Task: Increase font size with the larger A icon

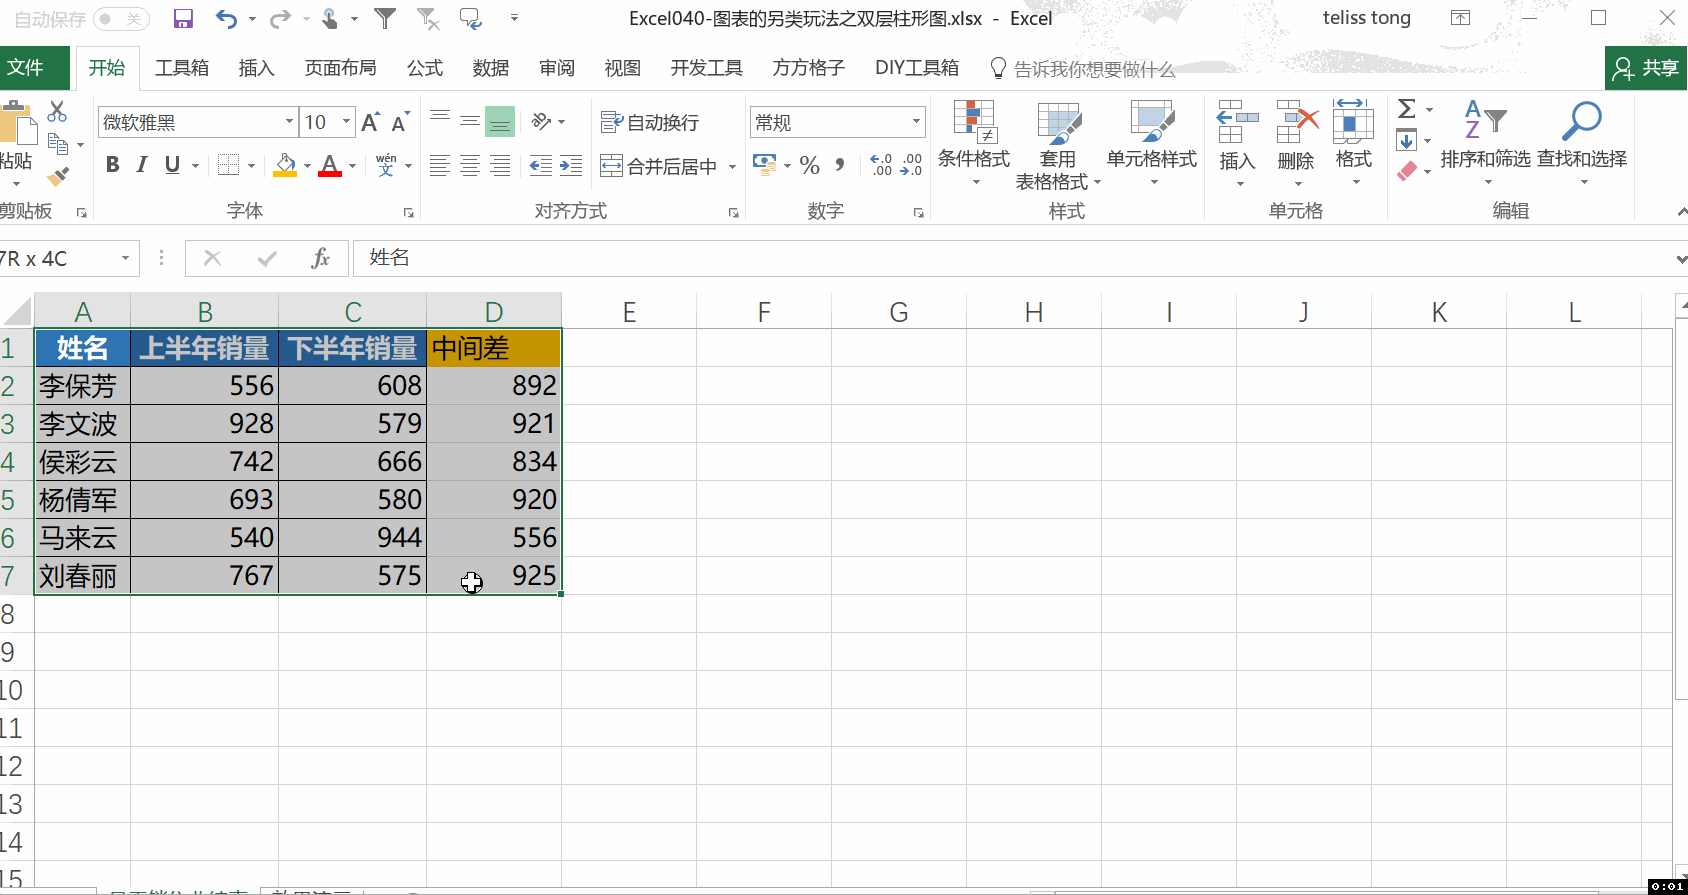Action: point(370,122)
